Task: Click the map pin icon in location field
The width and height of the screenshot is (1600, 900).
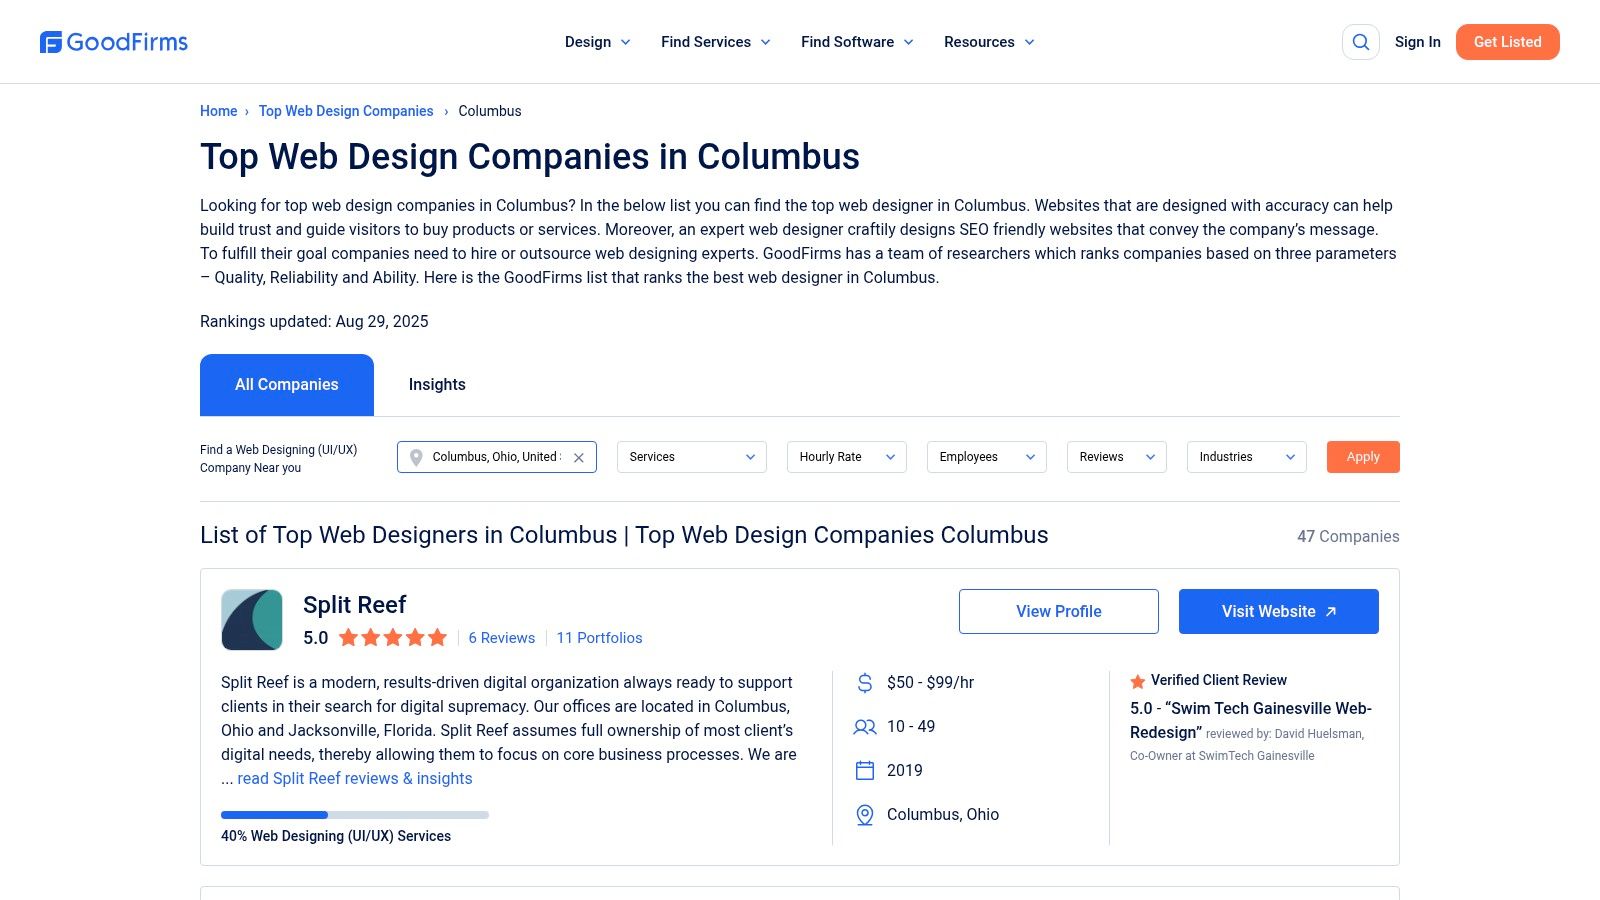Action: click(x=416, y=458)
